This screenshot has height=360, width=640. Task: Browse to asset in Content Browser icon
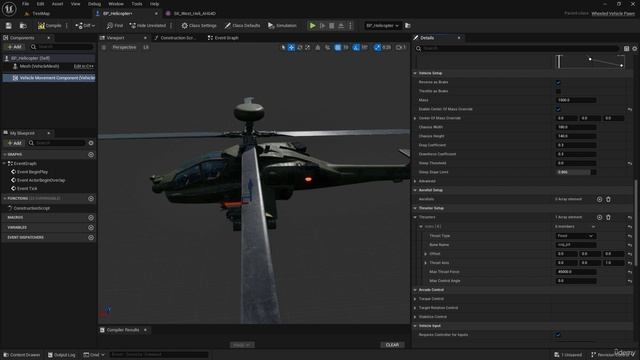23,26
